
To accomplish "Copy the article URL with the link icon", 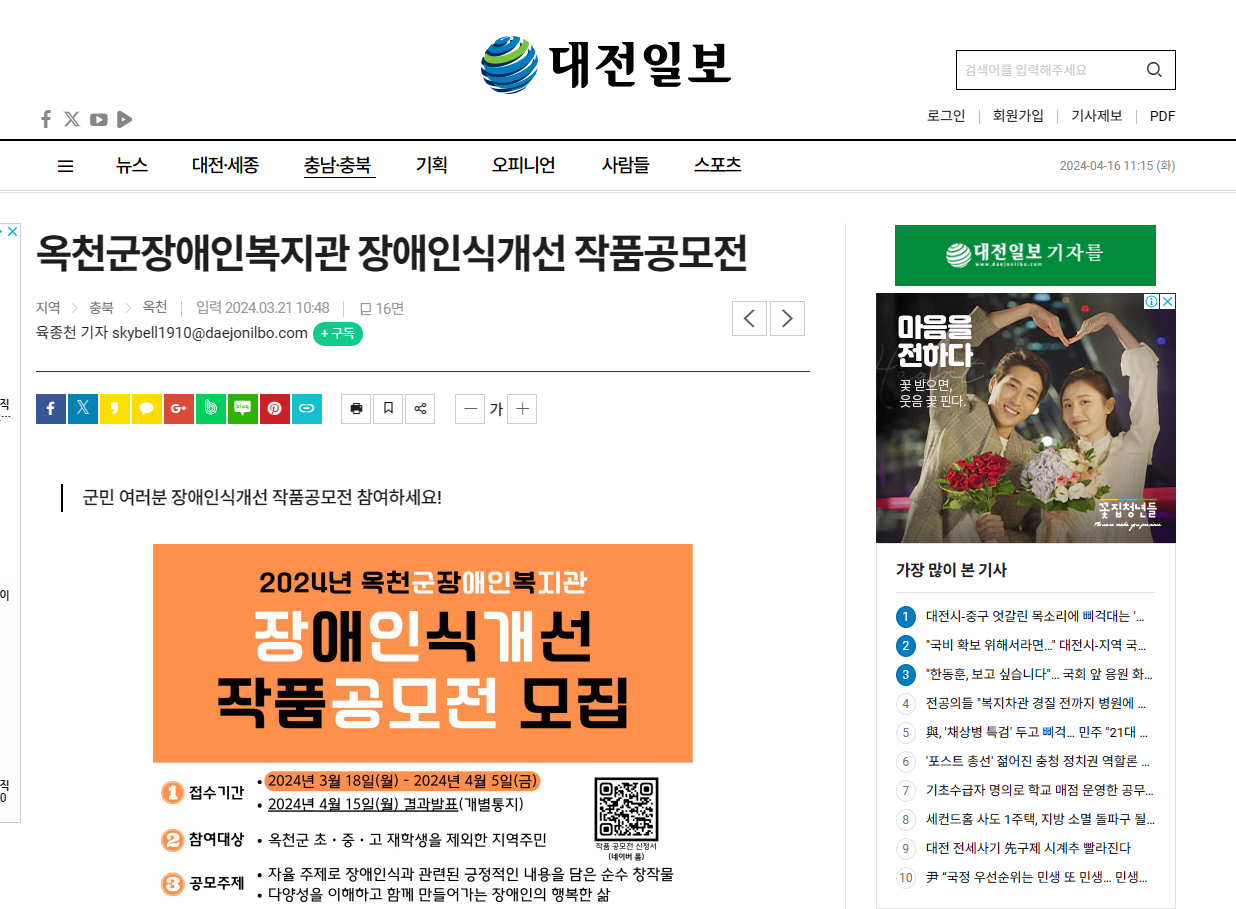I will pos(306,408).
